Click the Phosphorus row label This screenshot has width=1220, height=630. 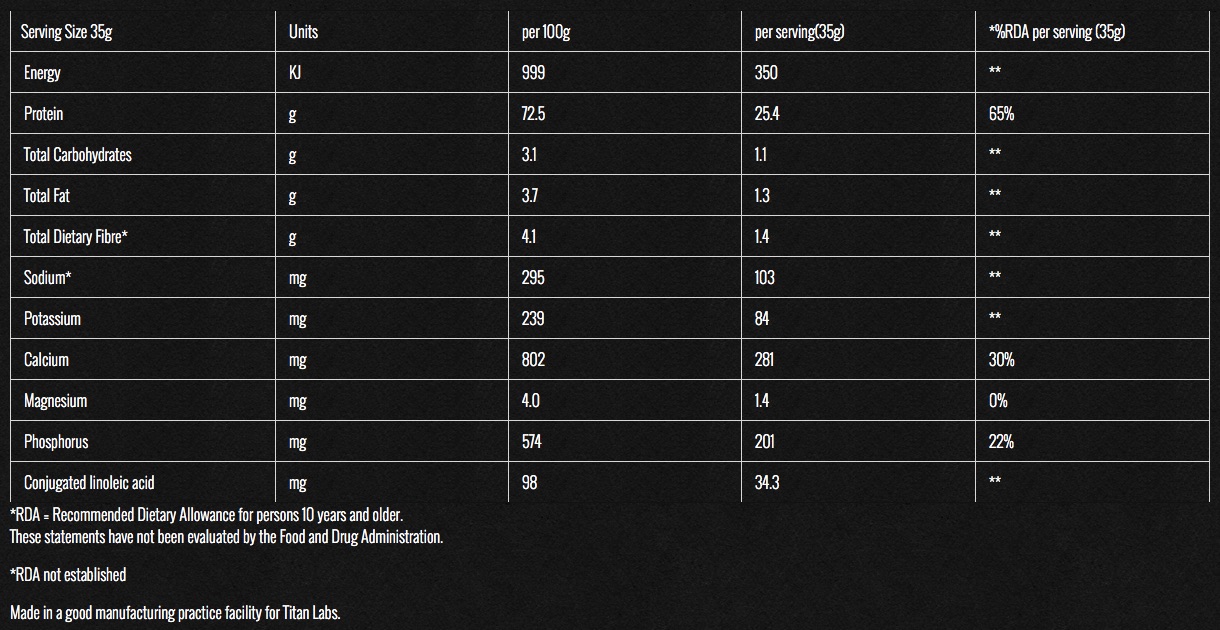pyautogui.click(x=56, y=442)
